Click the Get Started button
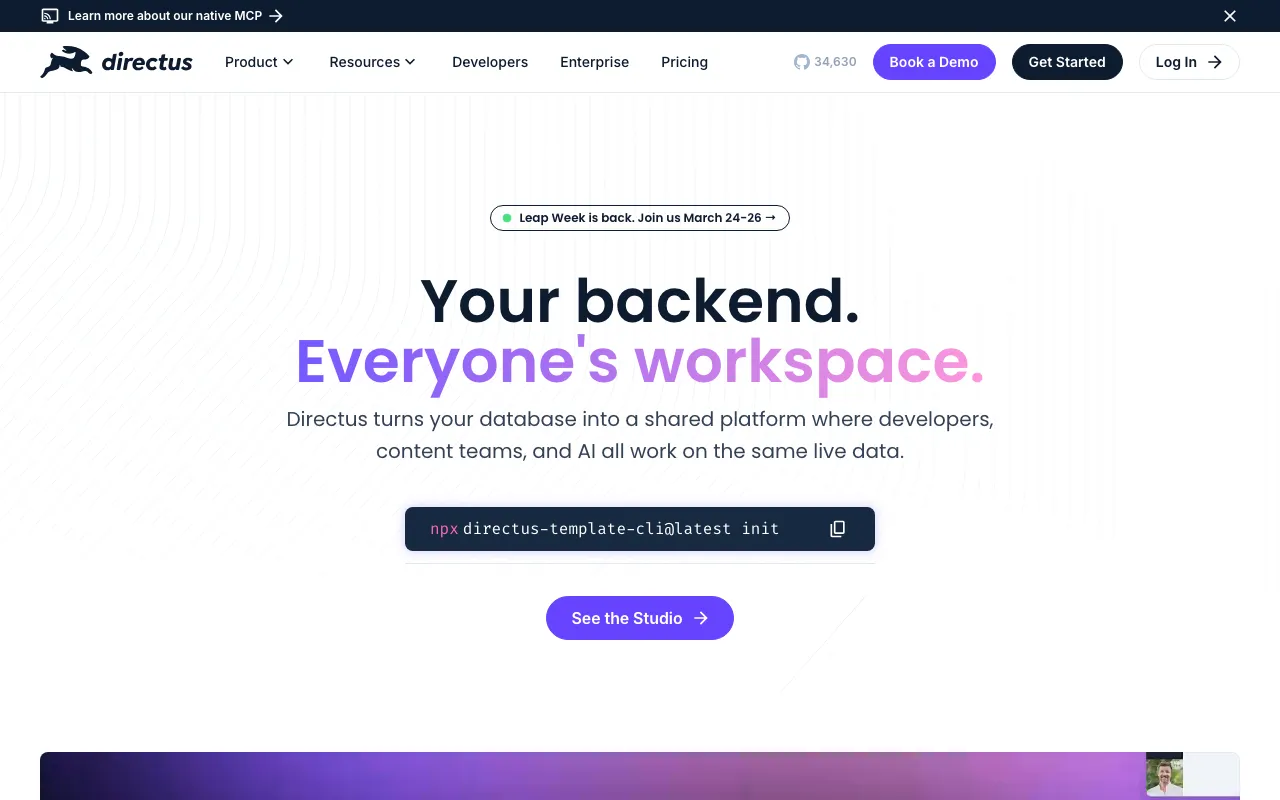Screen dimensions: 1280x800 [x=1067, y=61]
